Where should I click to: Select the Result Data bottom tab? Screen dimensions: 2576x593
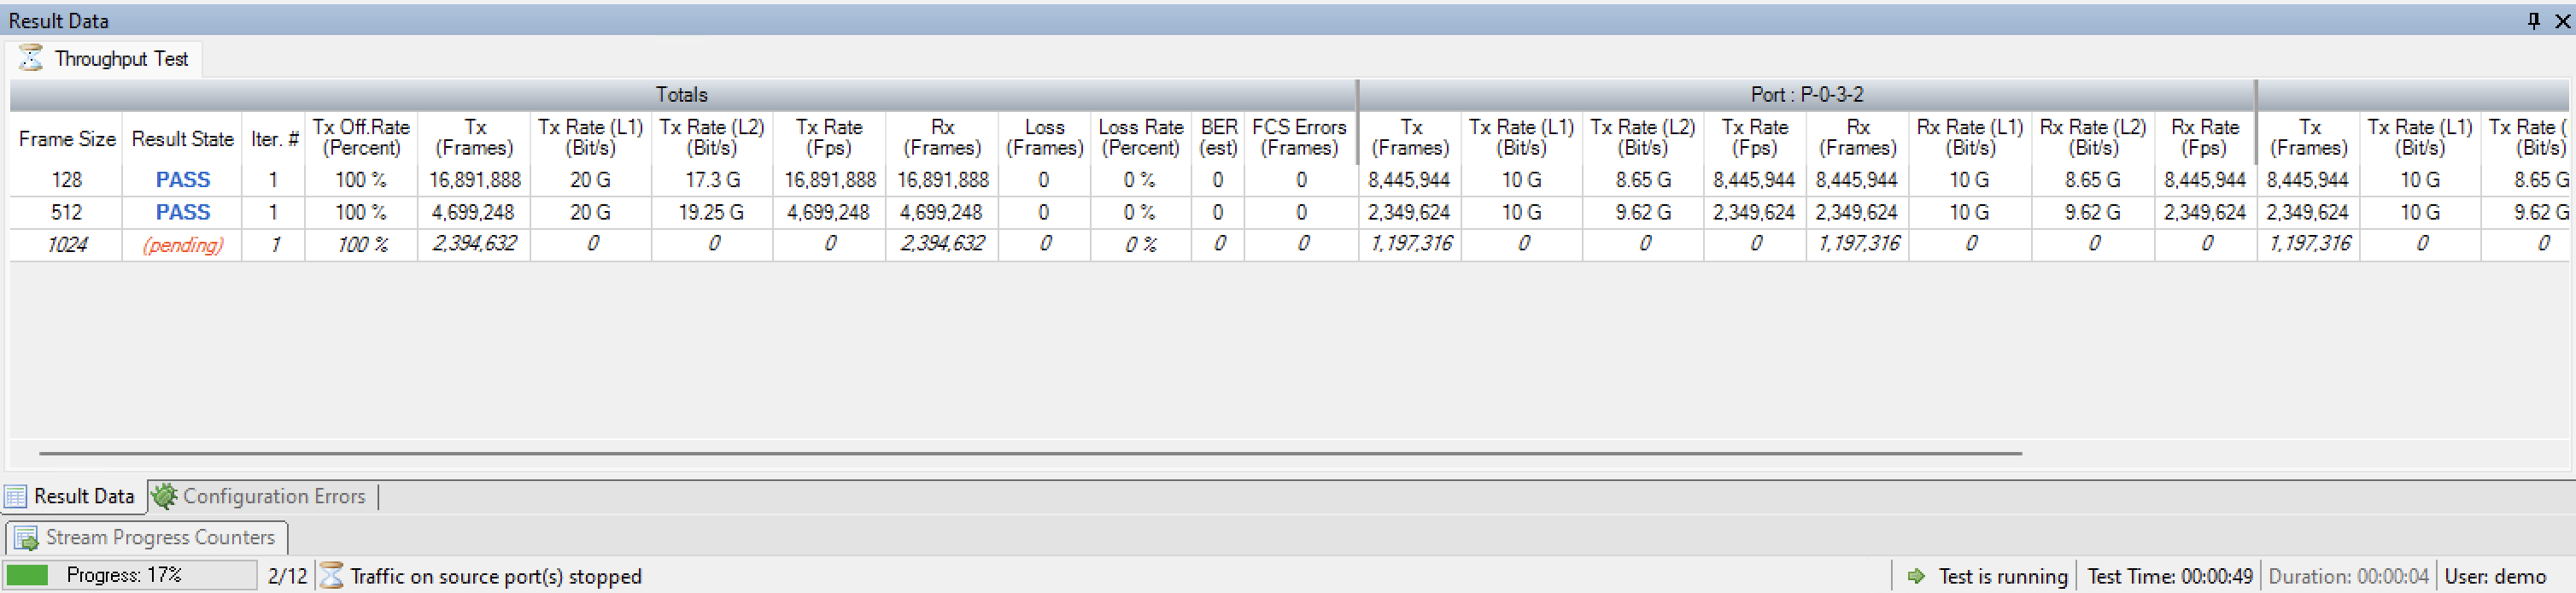(x=83, y=496)
